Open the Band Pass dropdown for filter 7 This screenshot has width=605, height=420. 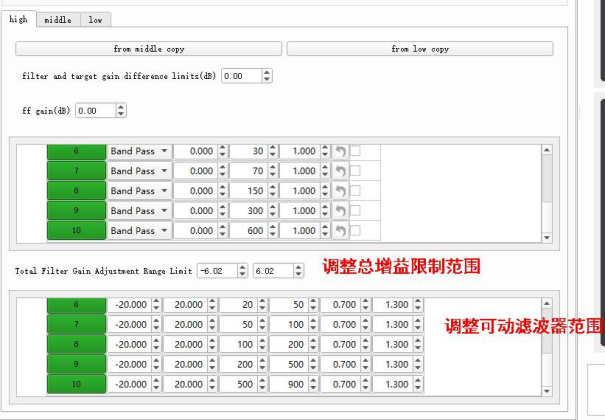(139, 171)
